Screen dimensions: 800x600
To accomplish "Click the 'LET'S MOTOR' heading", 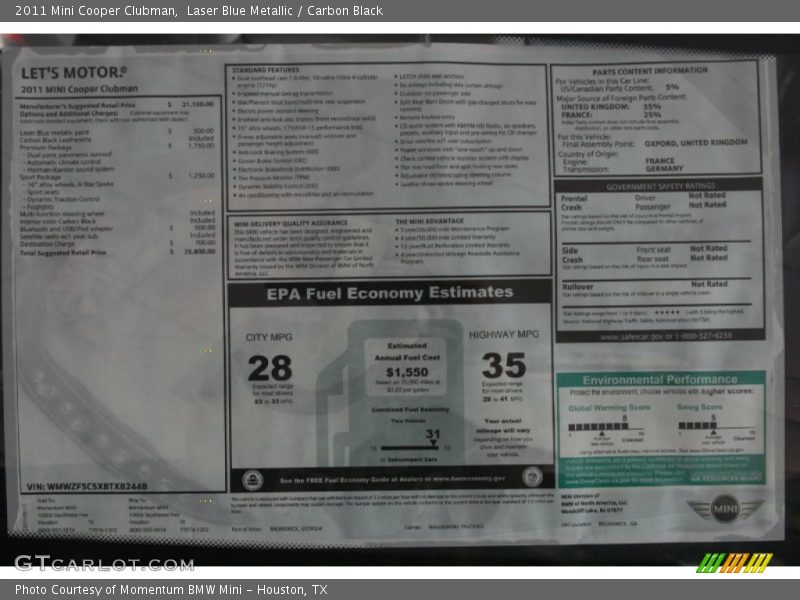I will 74,73.
